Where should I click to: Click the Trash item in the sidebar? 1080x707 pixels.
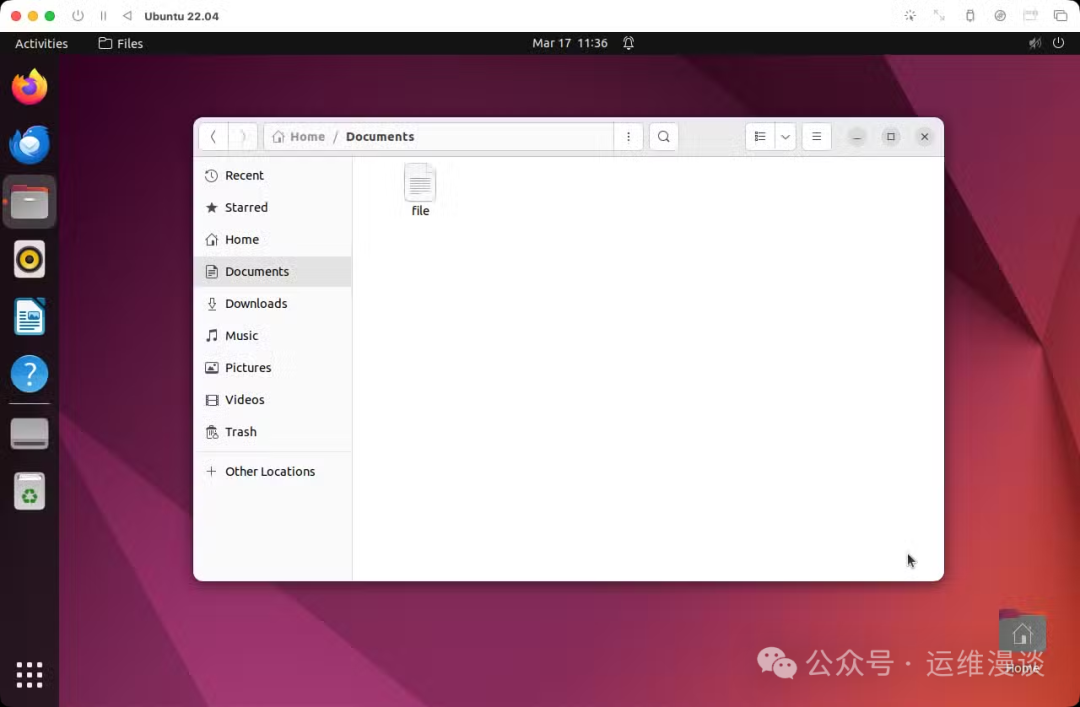[240, 431]
